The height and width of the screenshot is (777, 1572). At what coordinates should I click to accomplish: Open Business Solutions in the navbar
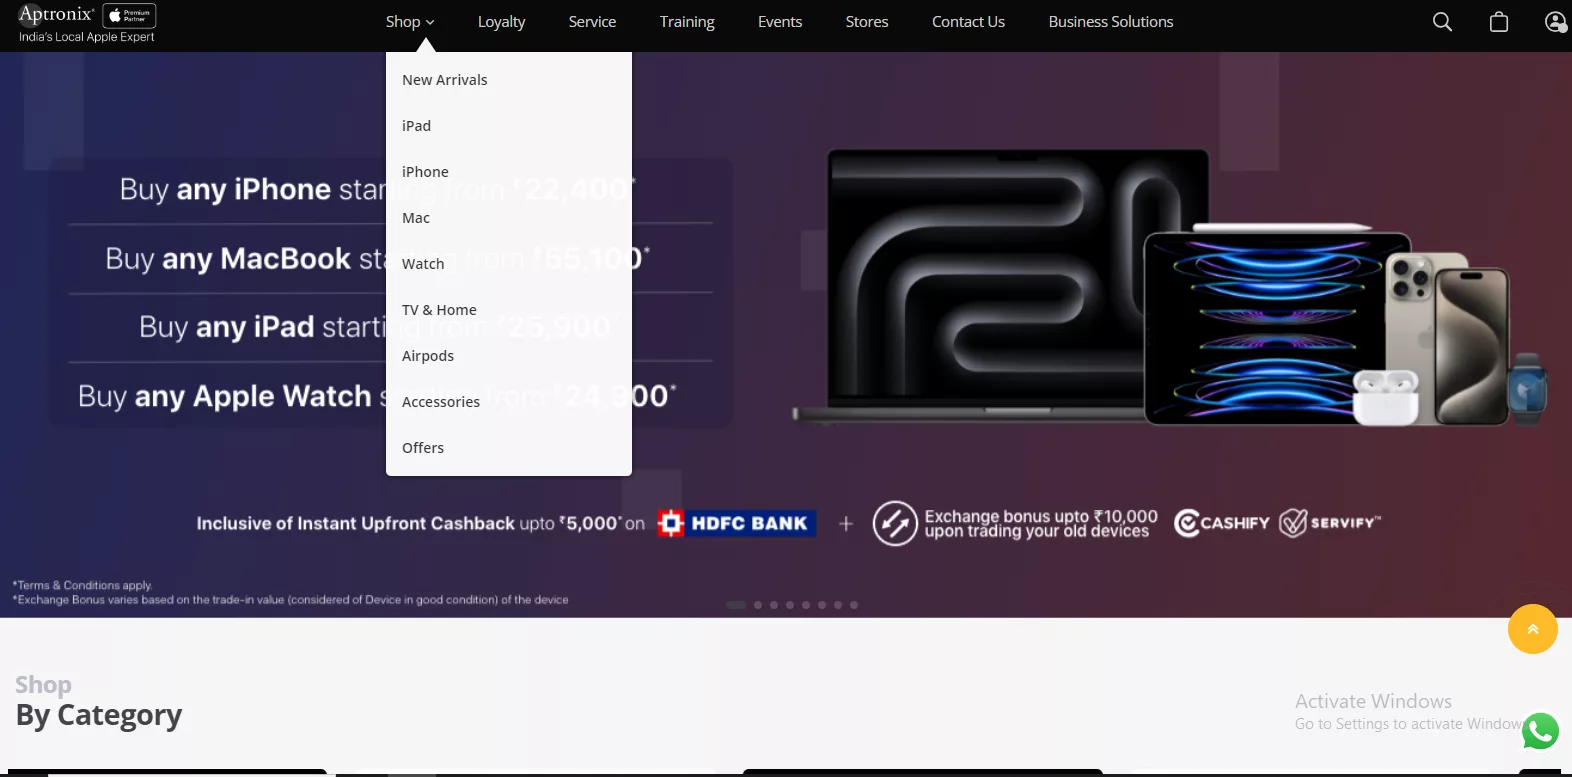pyautogui.click(x=1111, y=22)
